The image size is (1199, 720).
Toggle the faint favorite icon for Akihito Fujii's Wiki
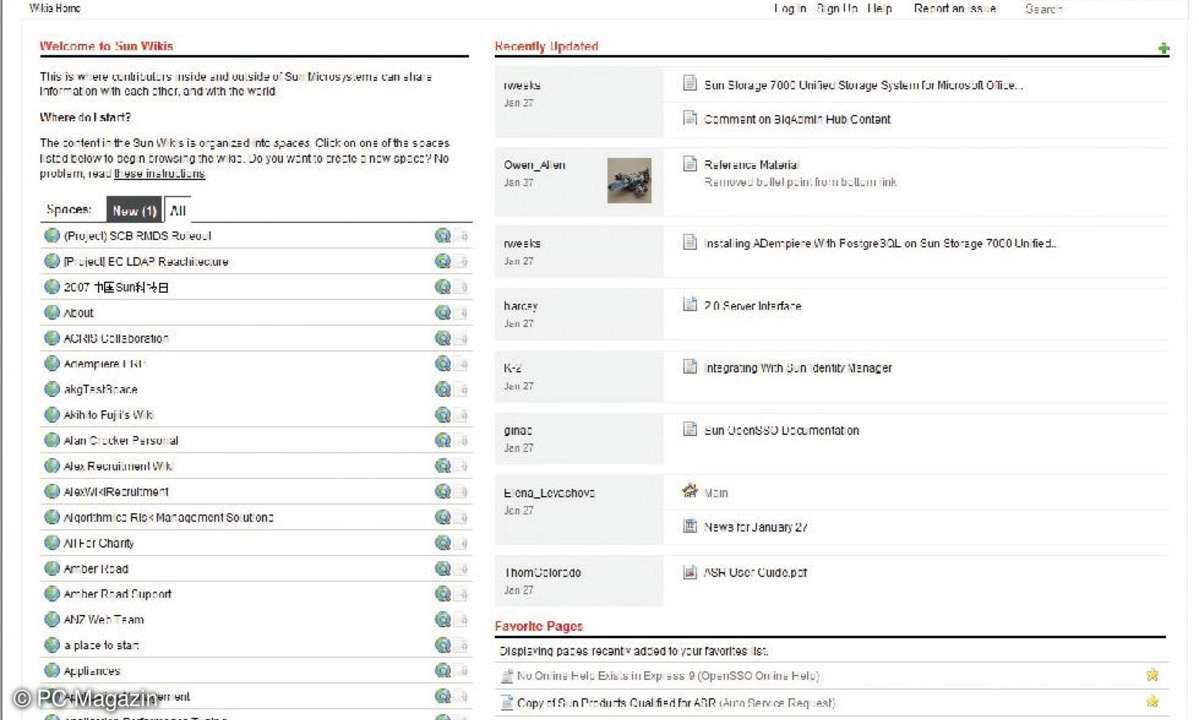463,415
